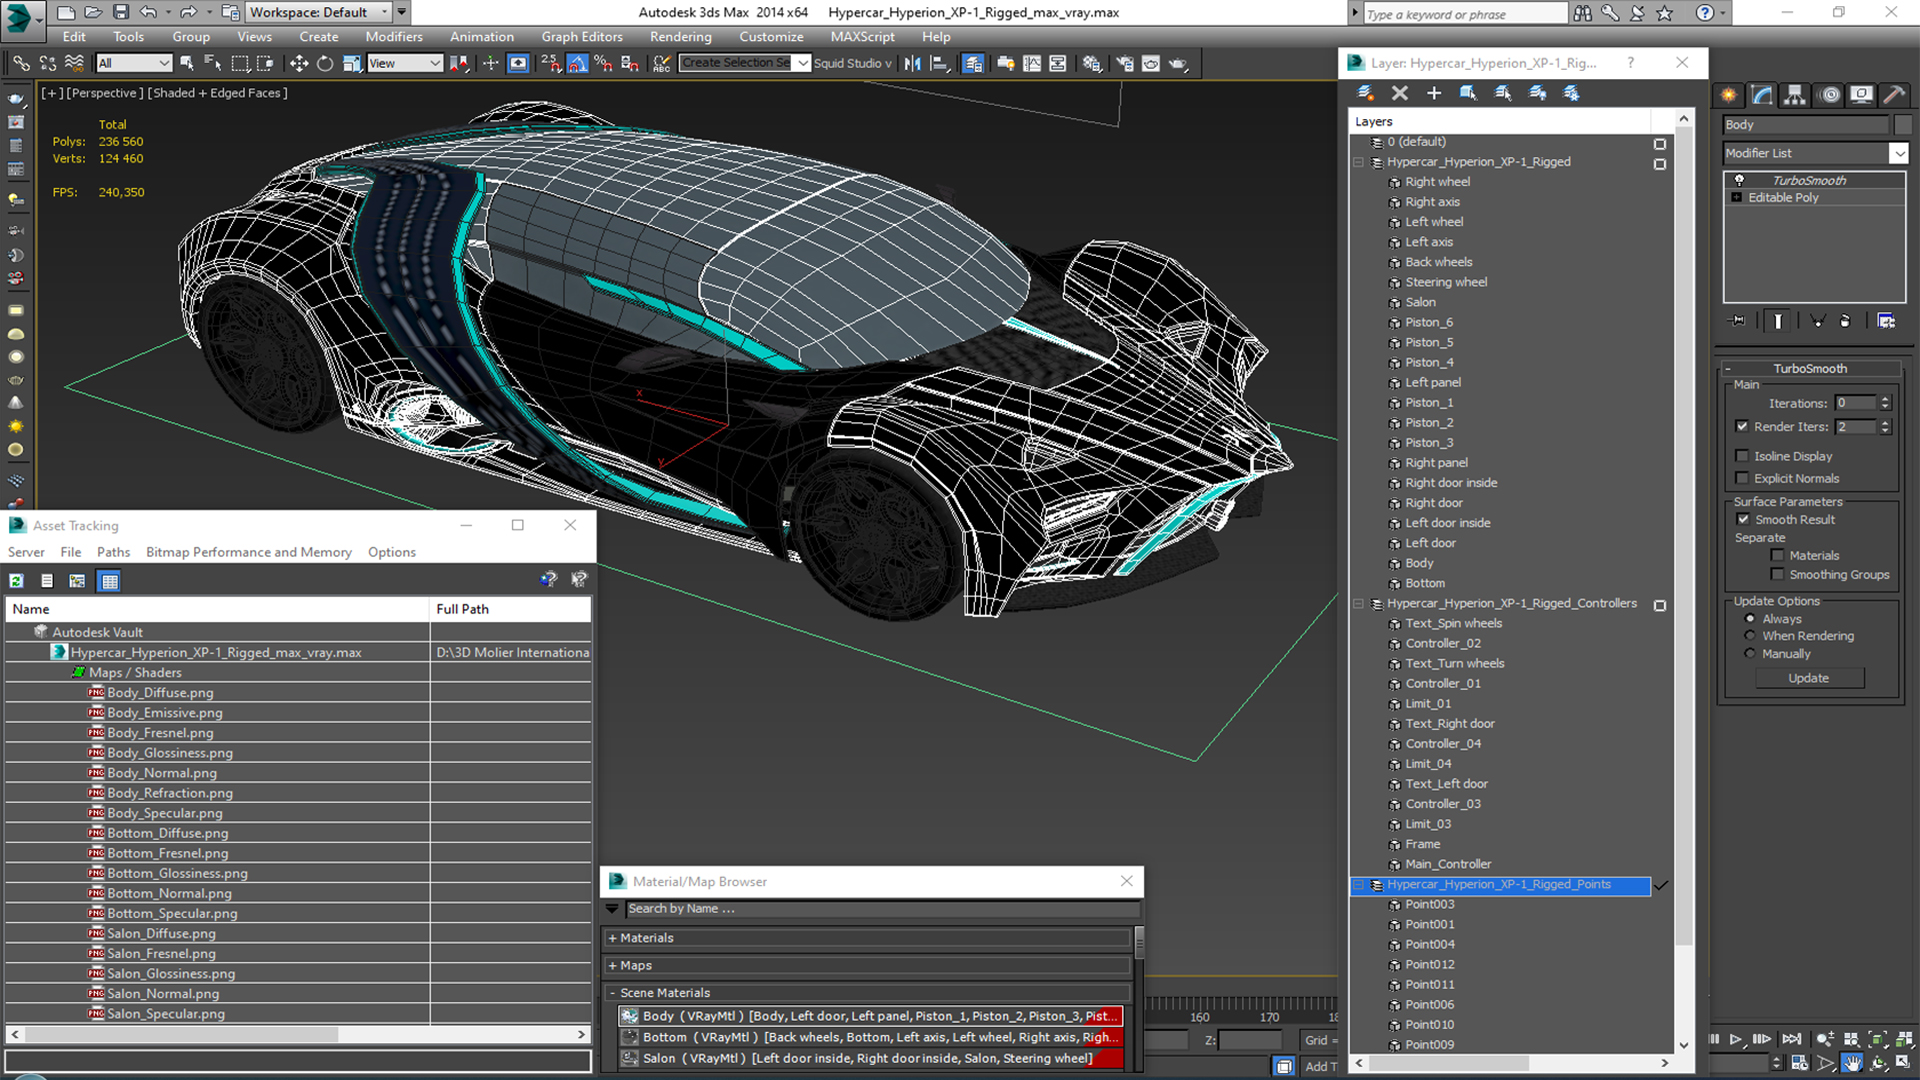Click the Rectangular Selection Region icon
Image resolution: width=1920 pixels, height=1080 pixels.
pyautogui.click(x=240, y=63)
